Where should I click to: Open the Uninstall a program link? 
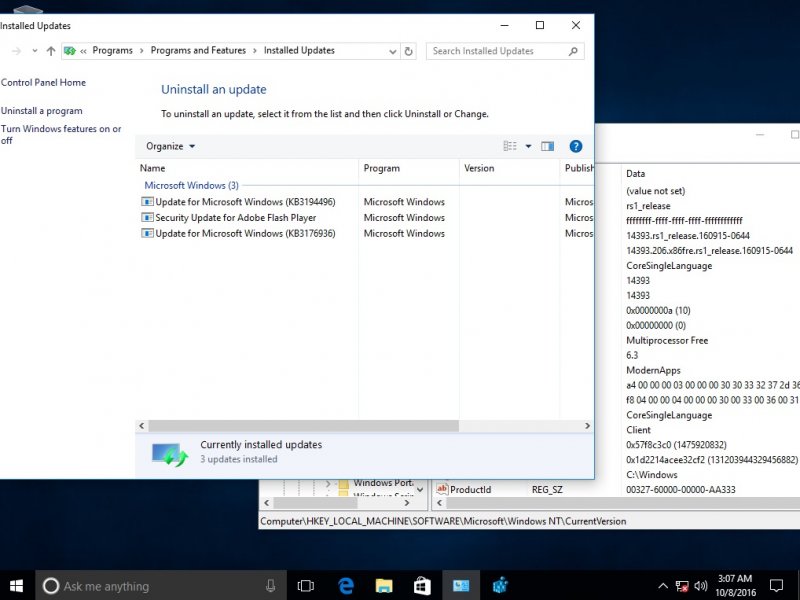pos(41,111)
